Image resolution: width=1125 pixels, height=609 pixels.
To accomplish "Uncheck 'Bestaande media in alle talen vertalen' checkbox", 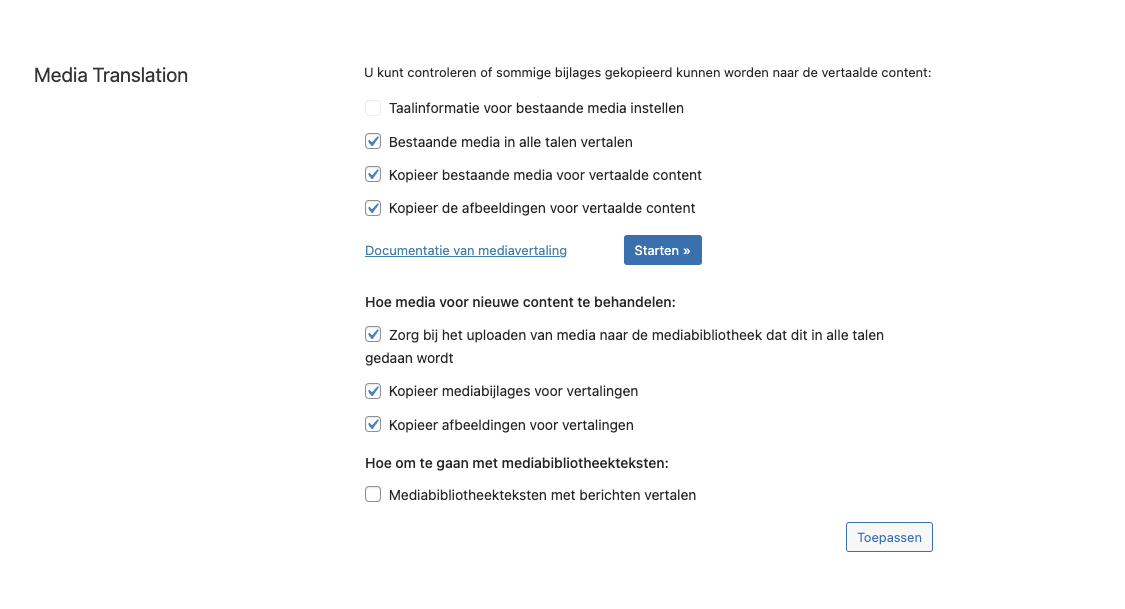I will pyautogui.click(x=372, y=141).
